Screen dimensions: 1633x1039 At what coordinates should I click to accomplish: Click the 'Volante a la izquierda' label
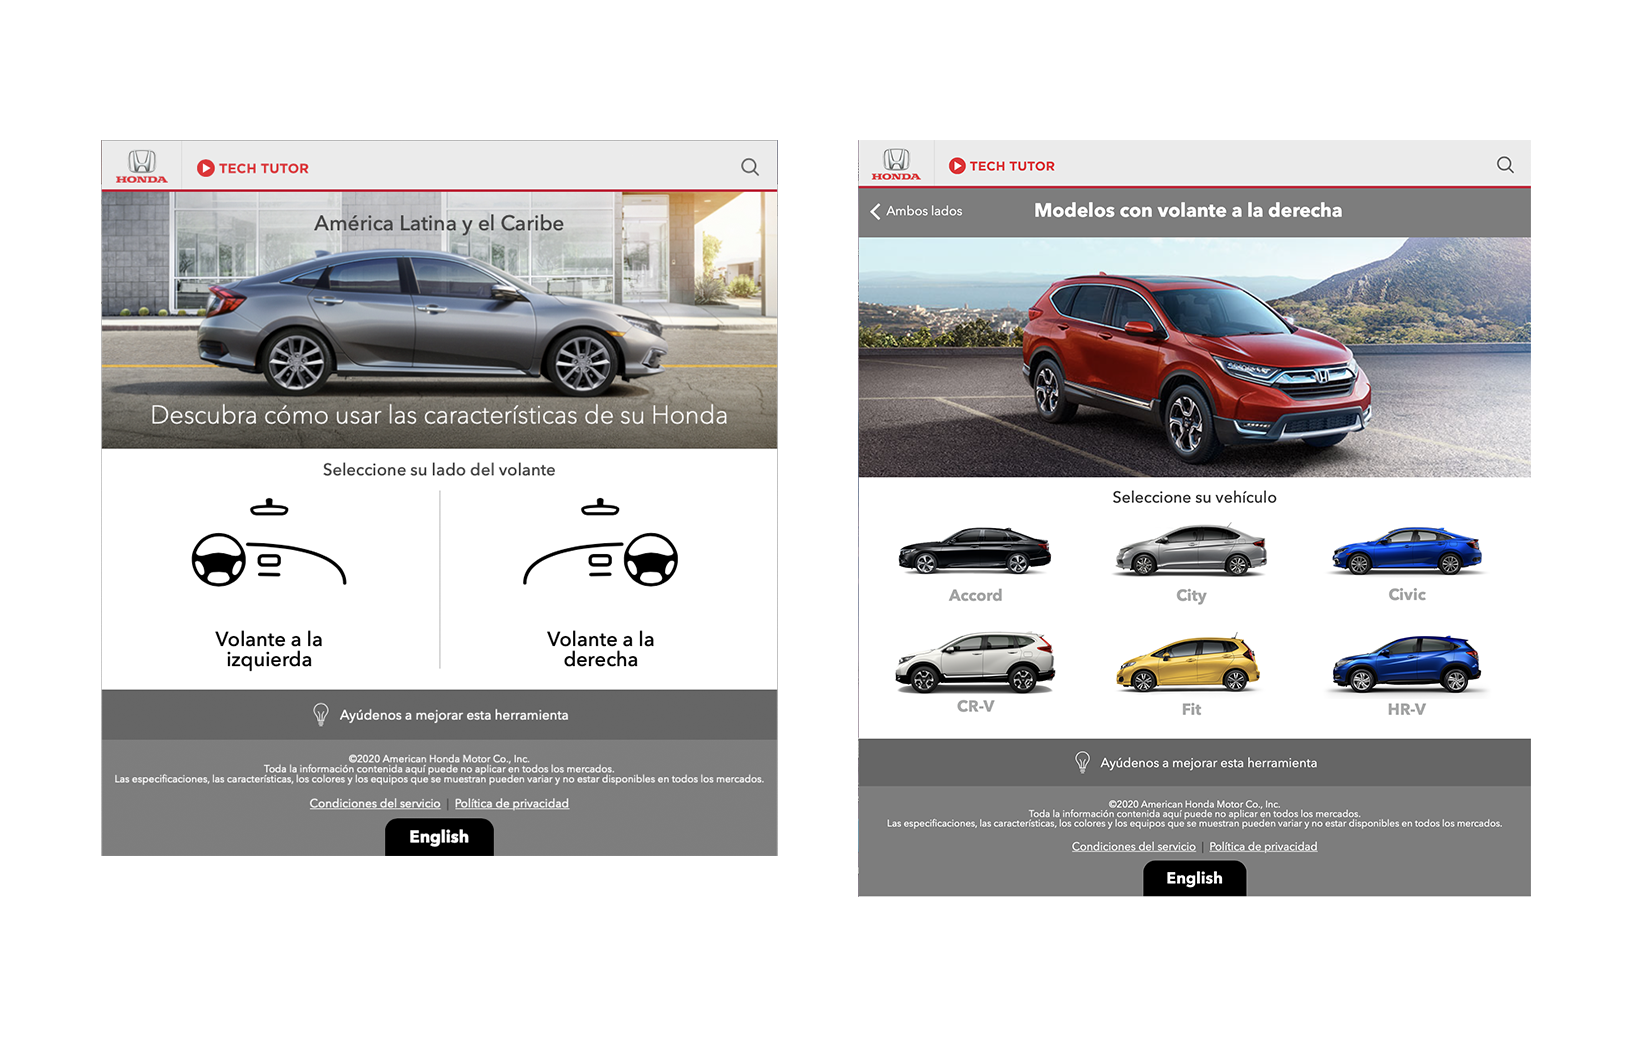click(269, 649)
